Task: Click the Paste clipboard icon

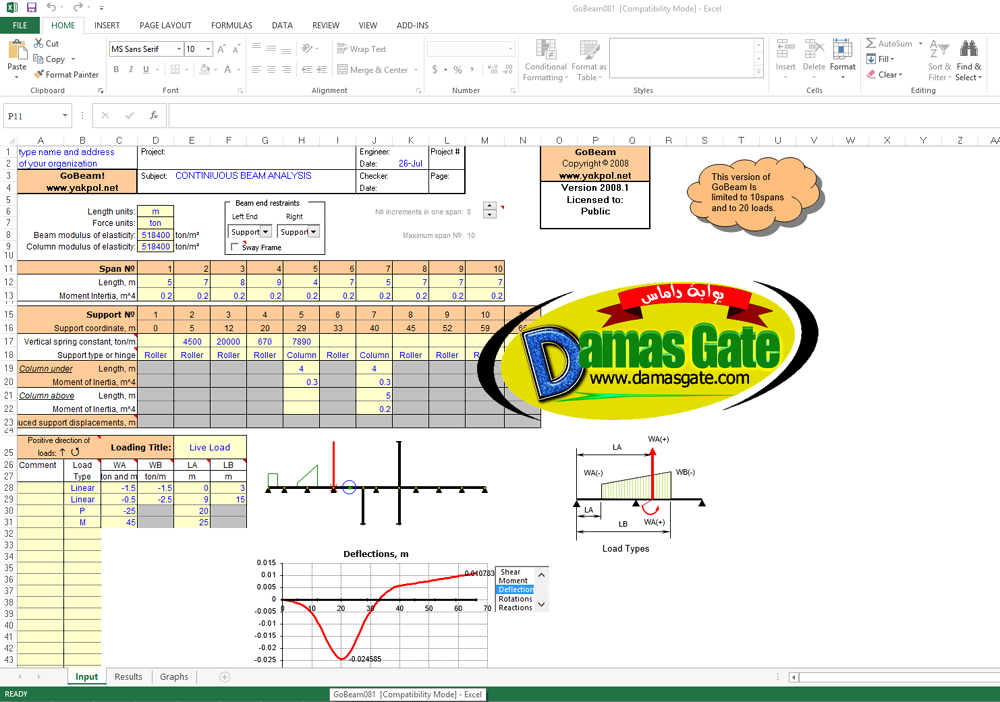Action: 17,50
